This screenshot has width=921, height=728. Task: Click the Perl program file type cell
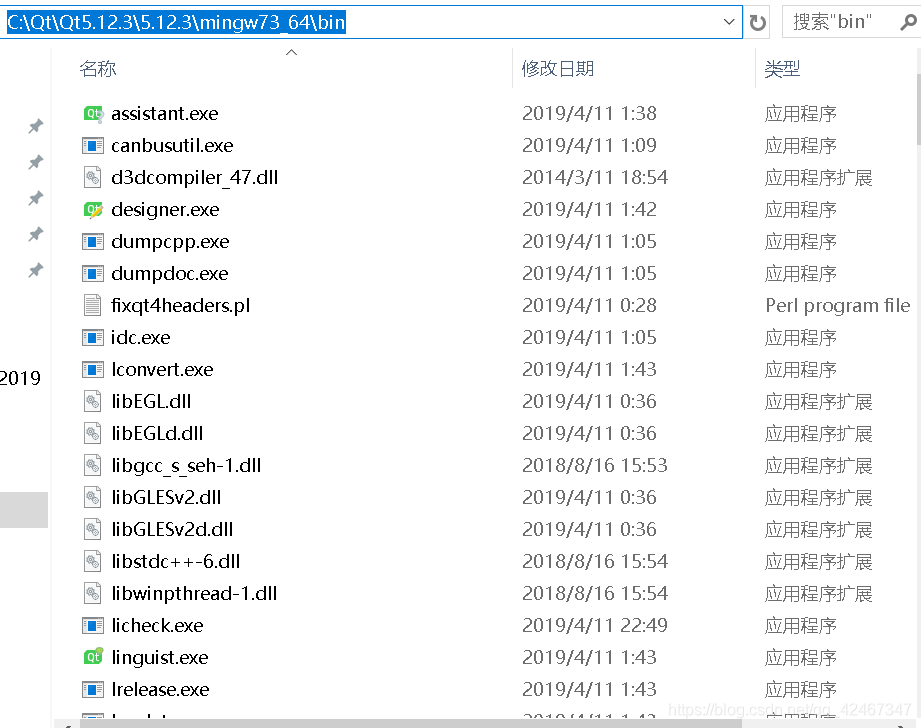point(838,306)
